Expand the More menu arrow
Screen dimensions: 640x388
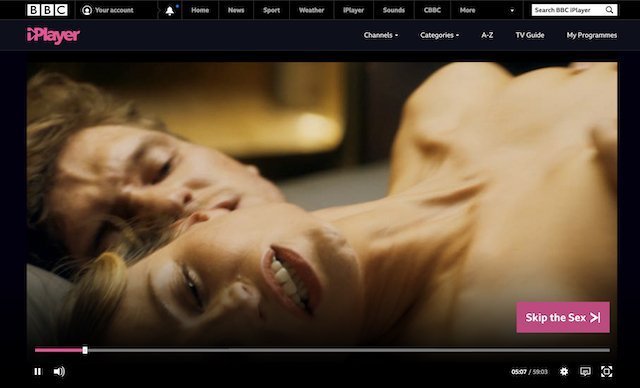(x=512, y=11)
